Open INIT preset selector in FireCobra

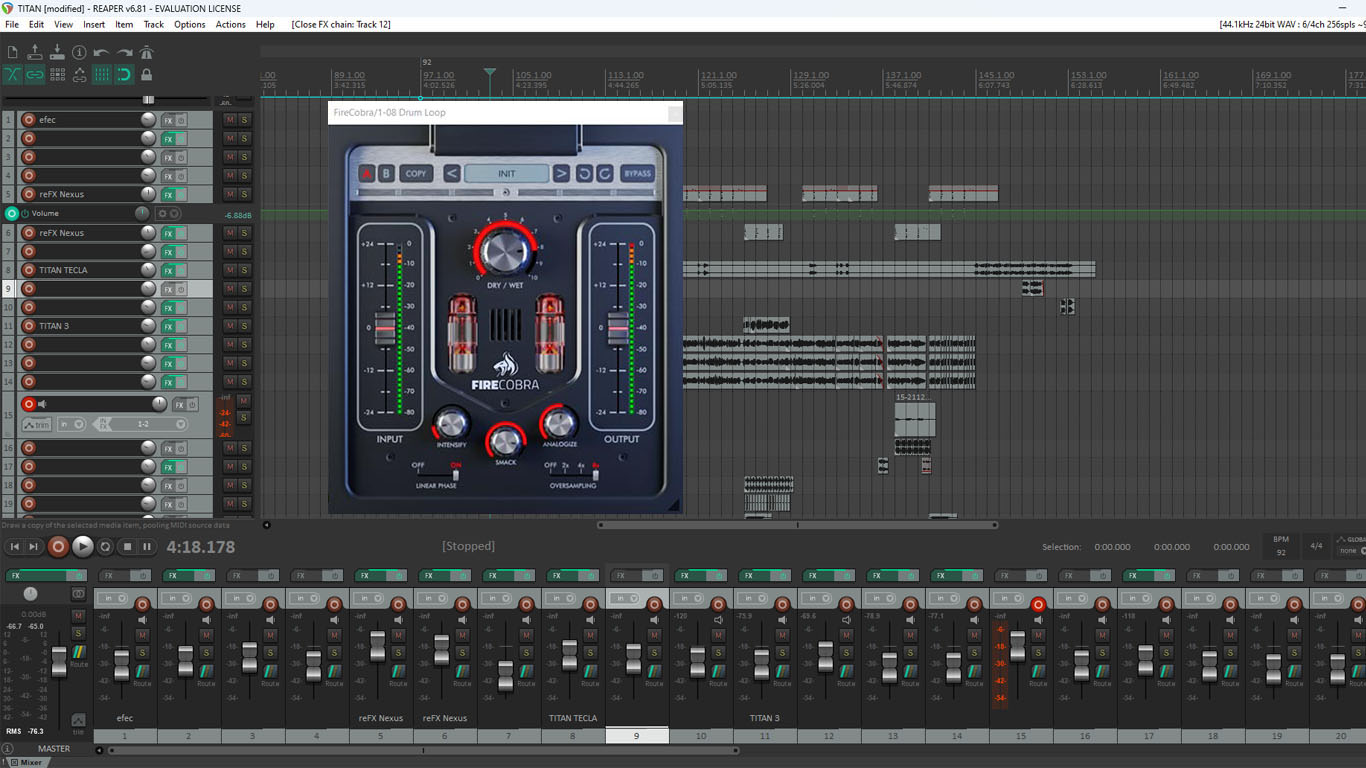pyautogui.click(x=507, y=173)
